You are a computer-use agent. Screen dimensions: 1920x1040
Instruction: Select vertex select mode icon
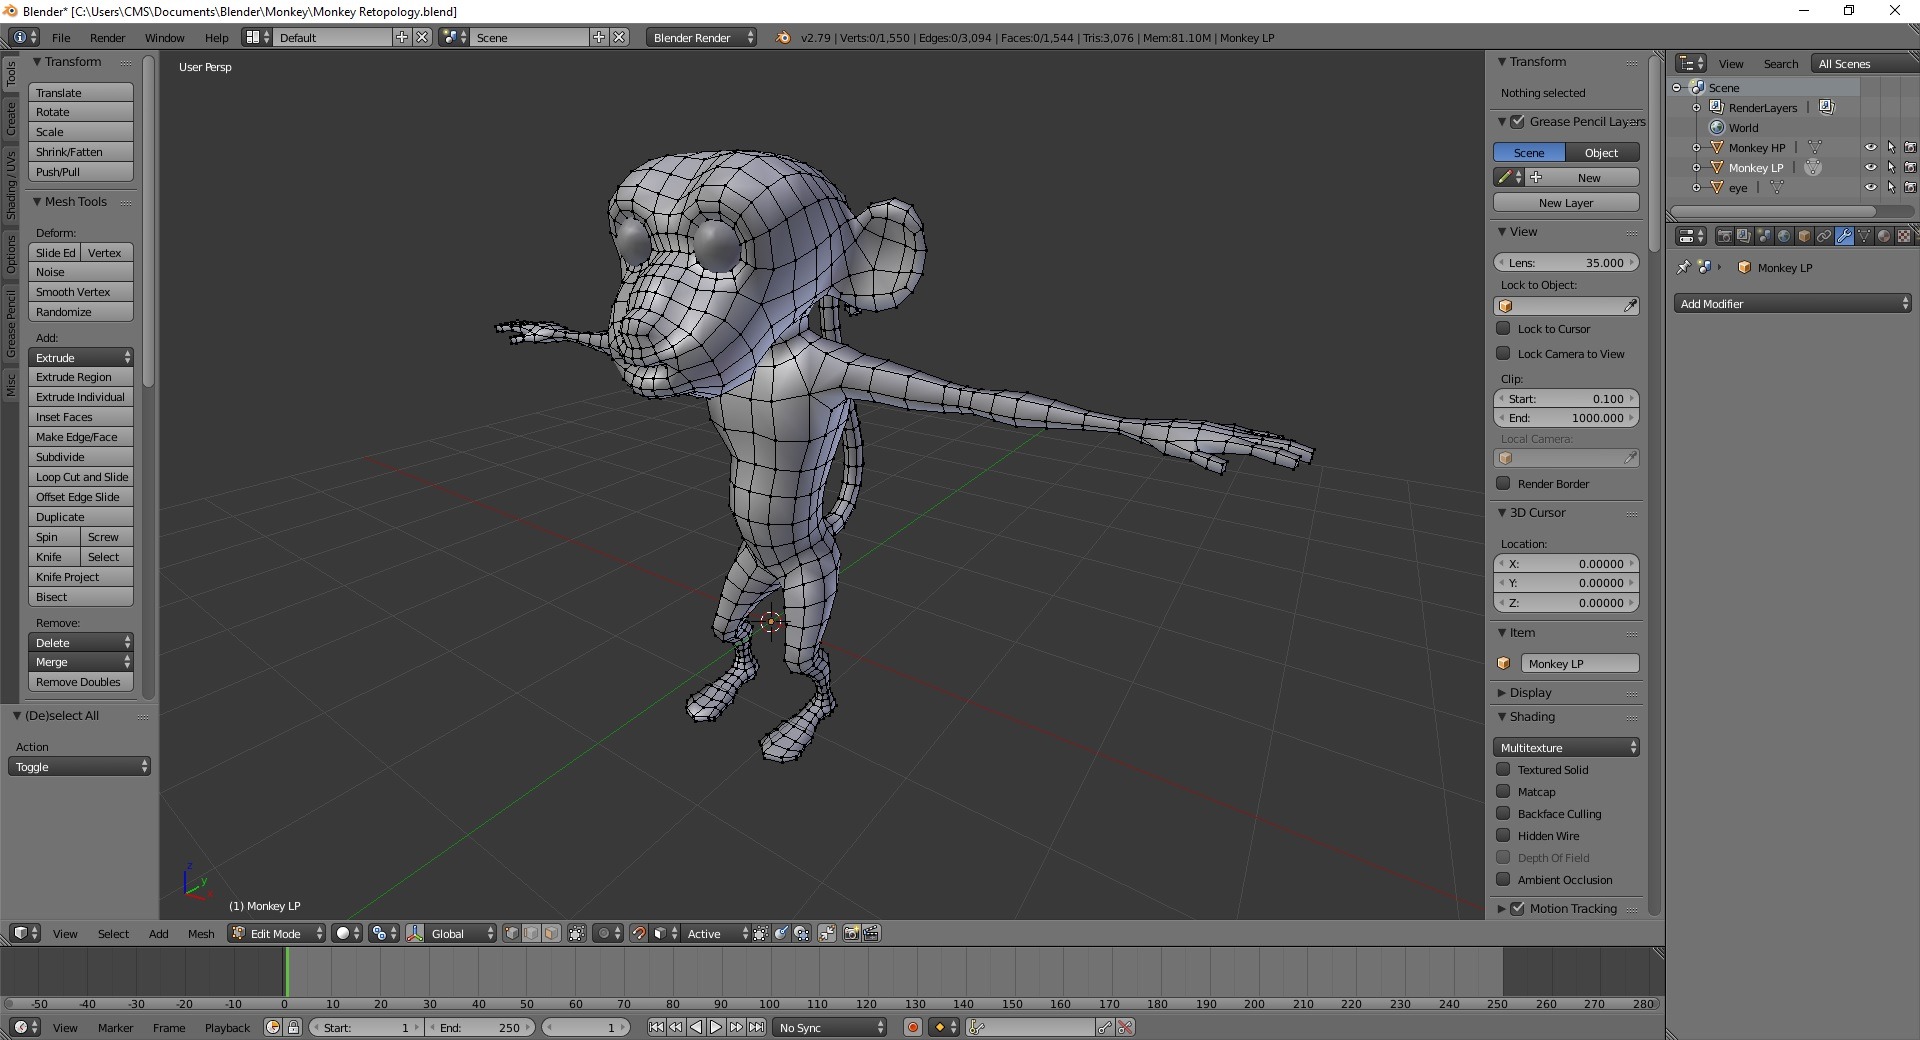512,933
